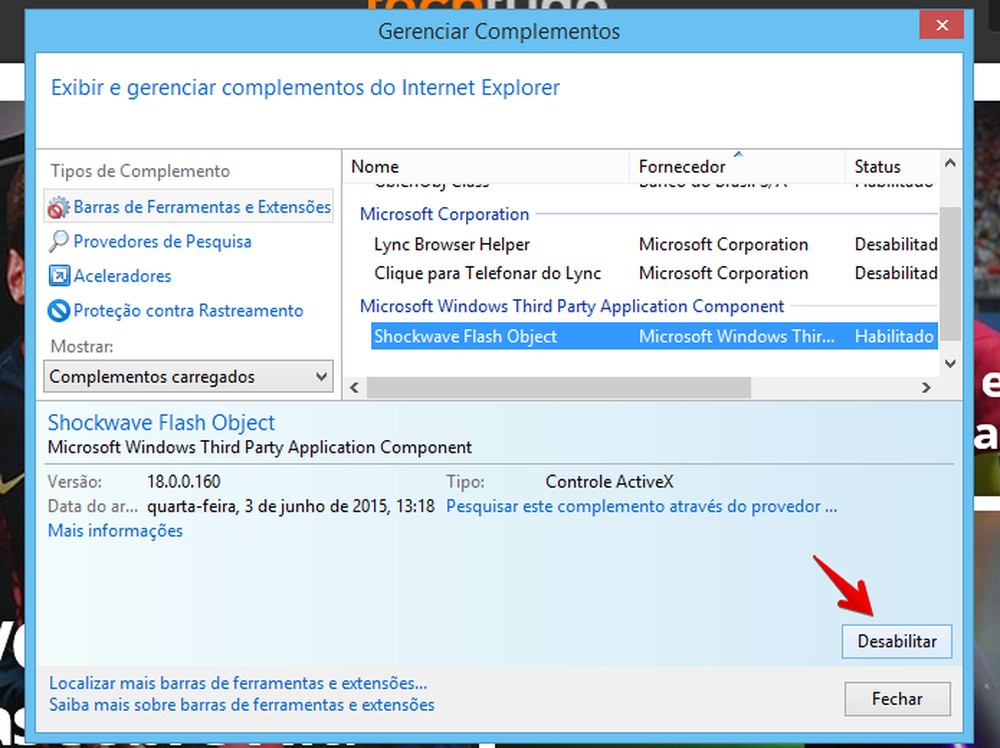
Task: Click the vertical scrollbar up arrow
Action: click(950, 163)
